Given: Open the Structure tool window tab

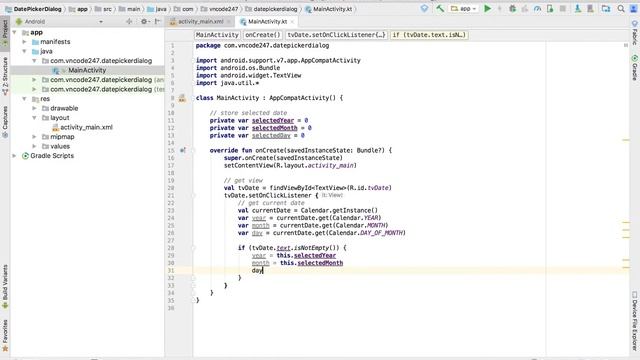Looking at the screenshot, I should coord(5,76).
